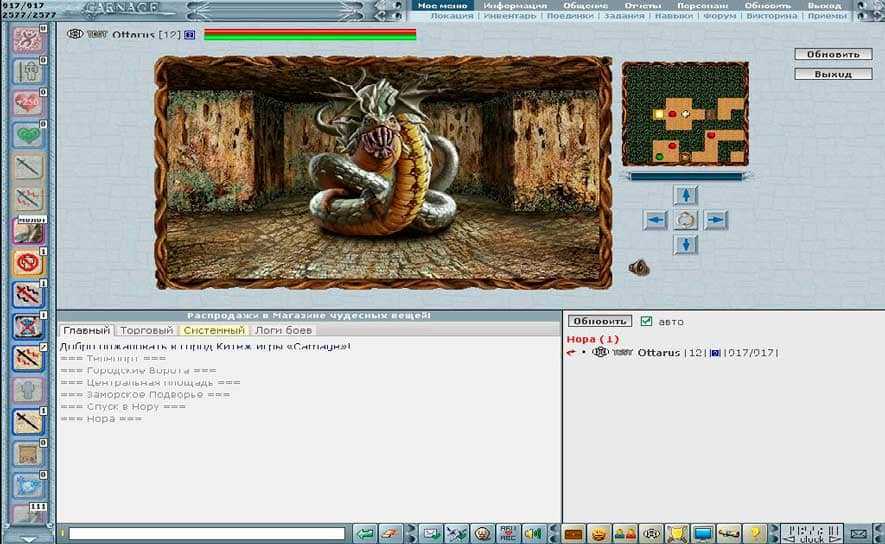
Task: Toggle the авто checkbox
Action: (646, 321)
